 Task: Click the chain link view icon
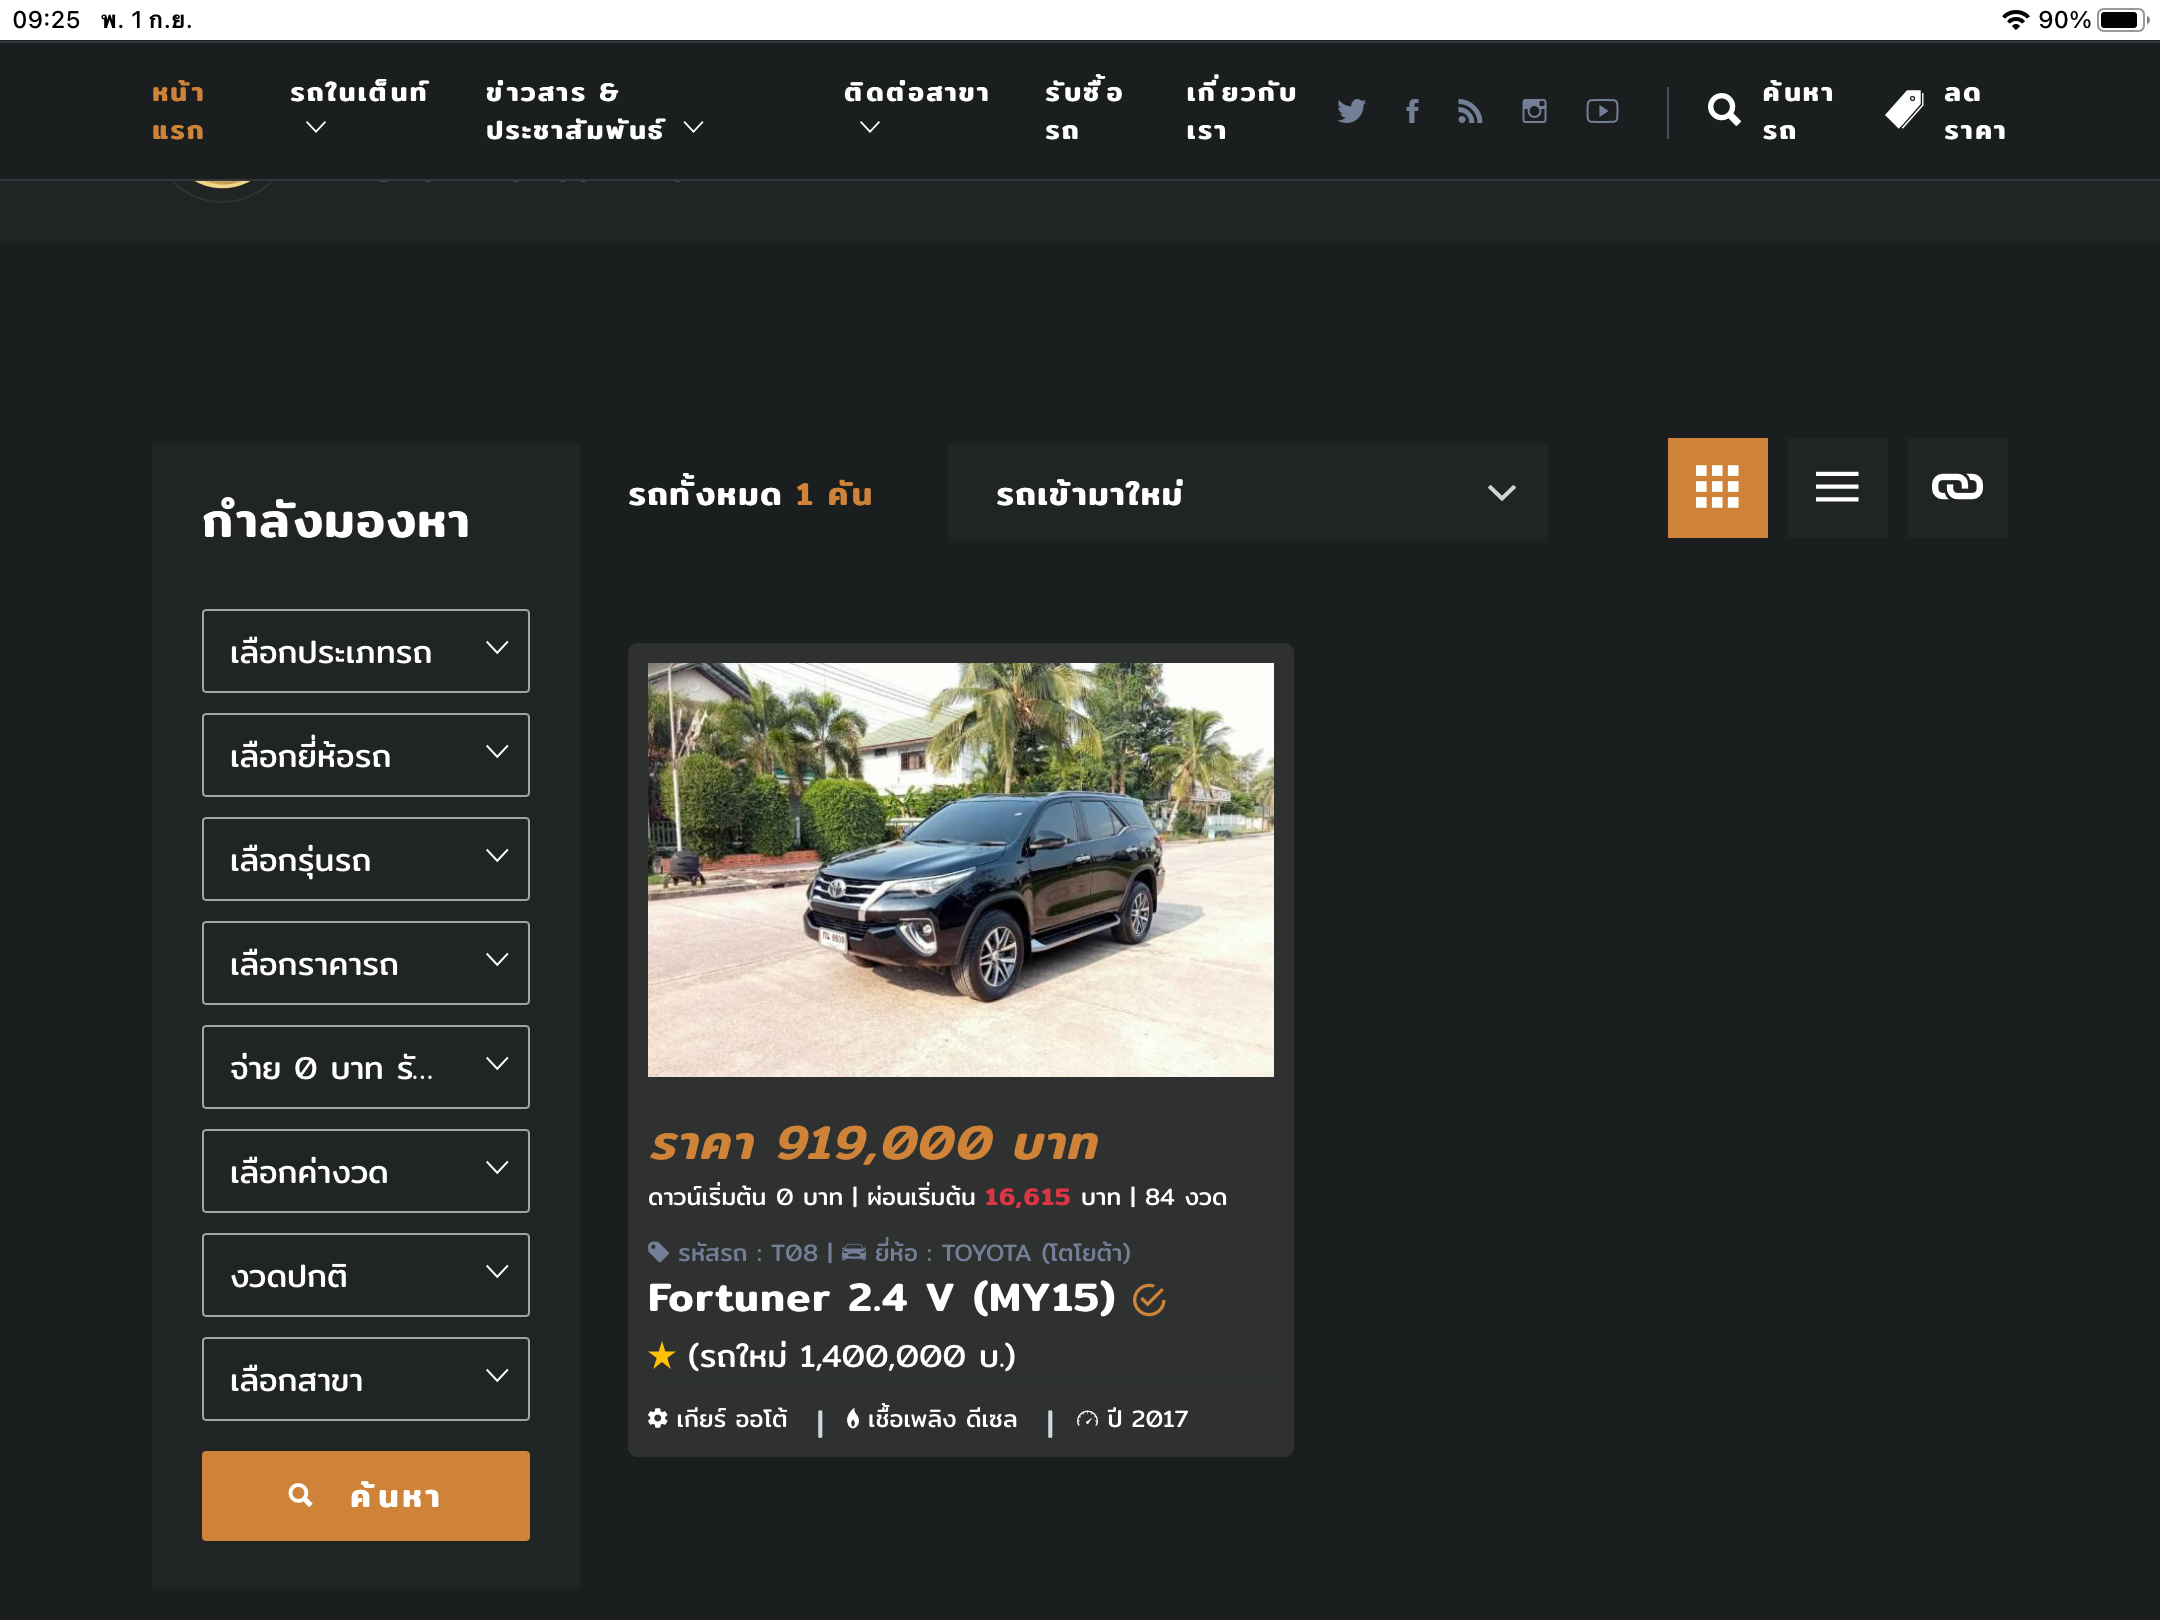[1957, 488]
